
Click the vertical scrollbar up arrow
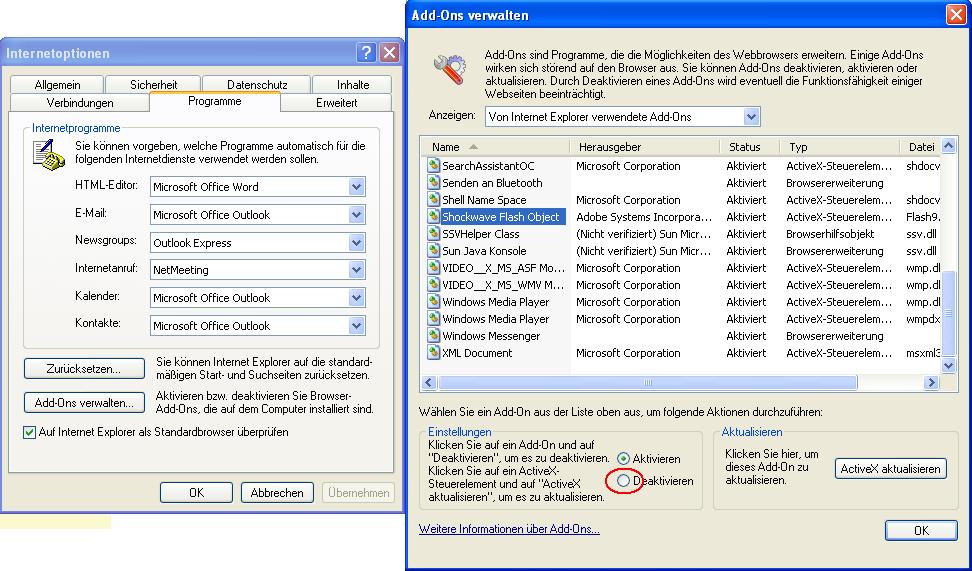pyautogui.click(x=948, y=146)
